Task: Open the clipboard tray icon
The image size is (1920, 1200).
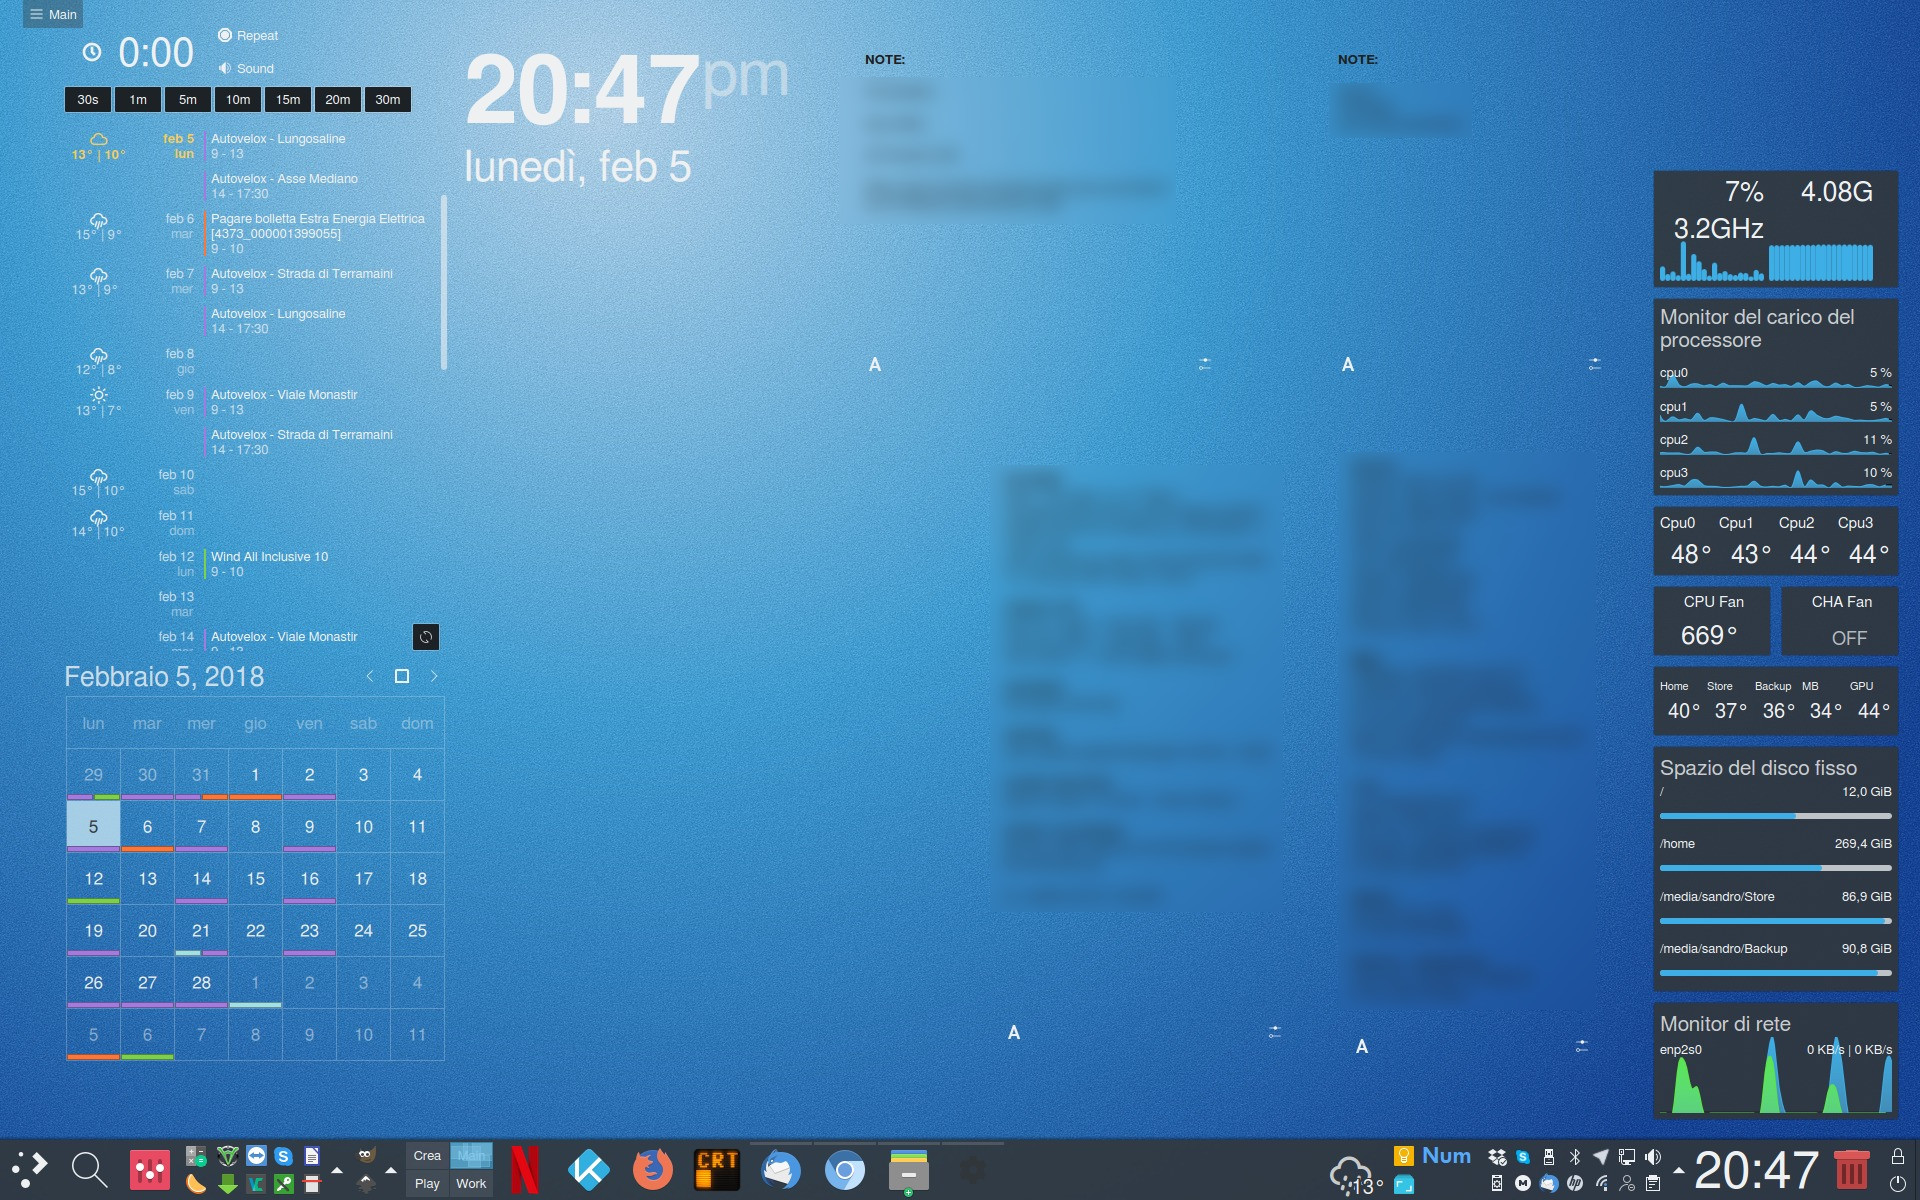Action: [x=1653, y=1183]
